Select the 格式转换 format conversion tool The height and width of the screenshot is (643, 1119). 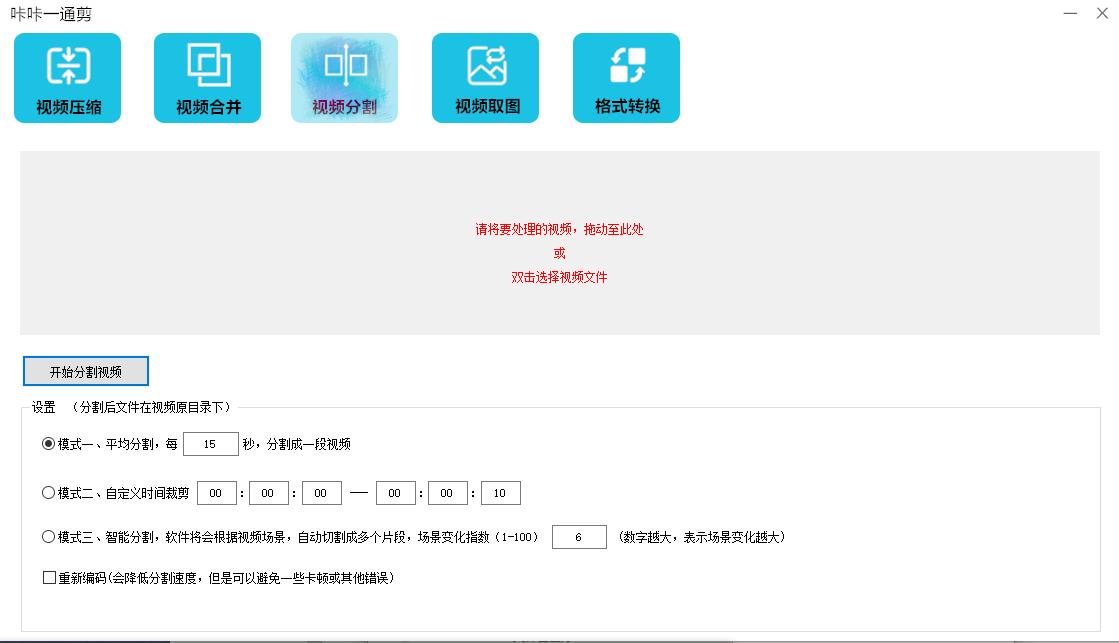(x=625, y=77)
